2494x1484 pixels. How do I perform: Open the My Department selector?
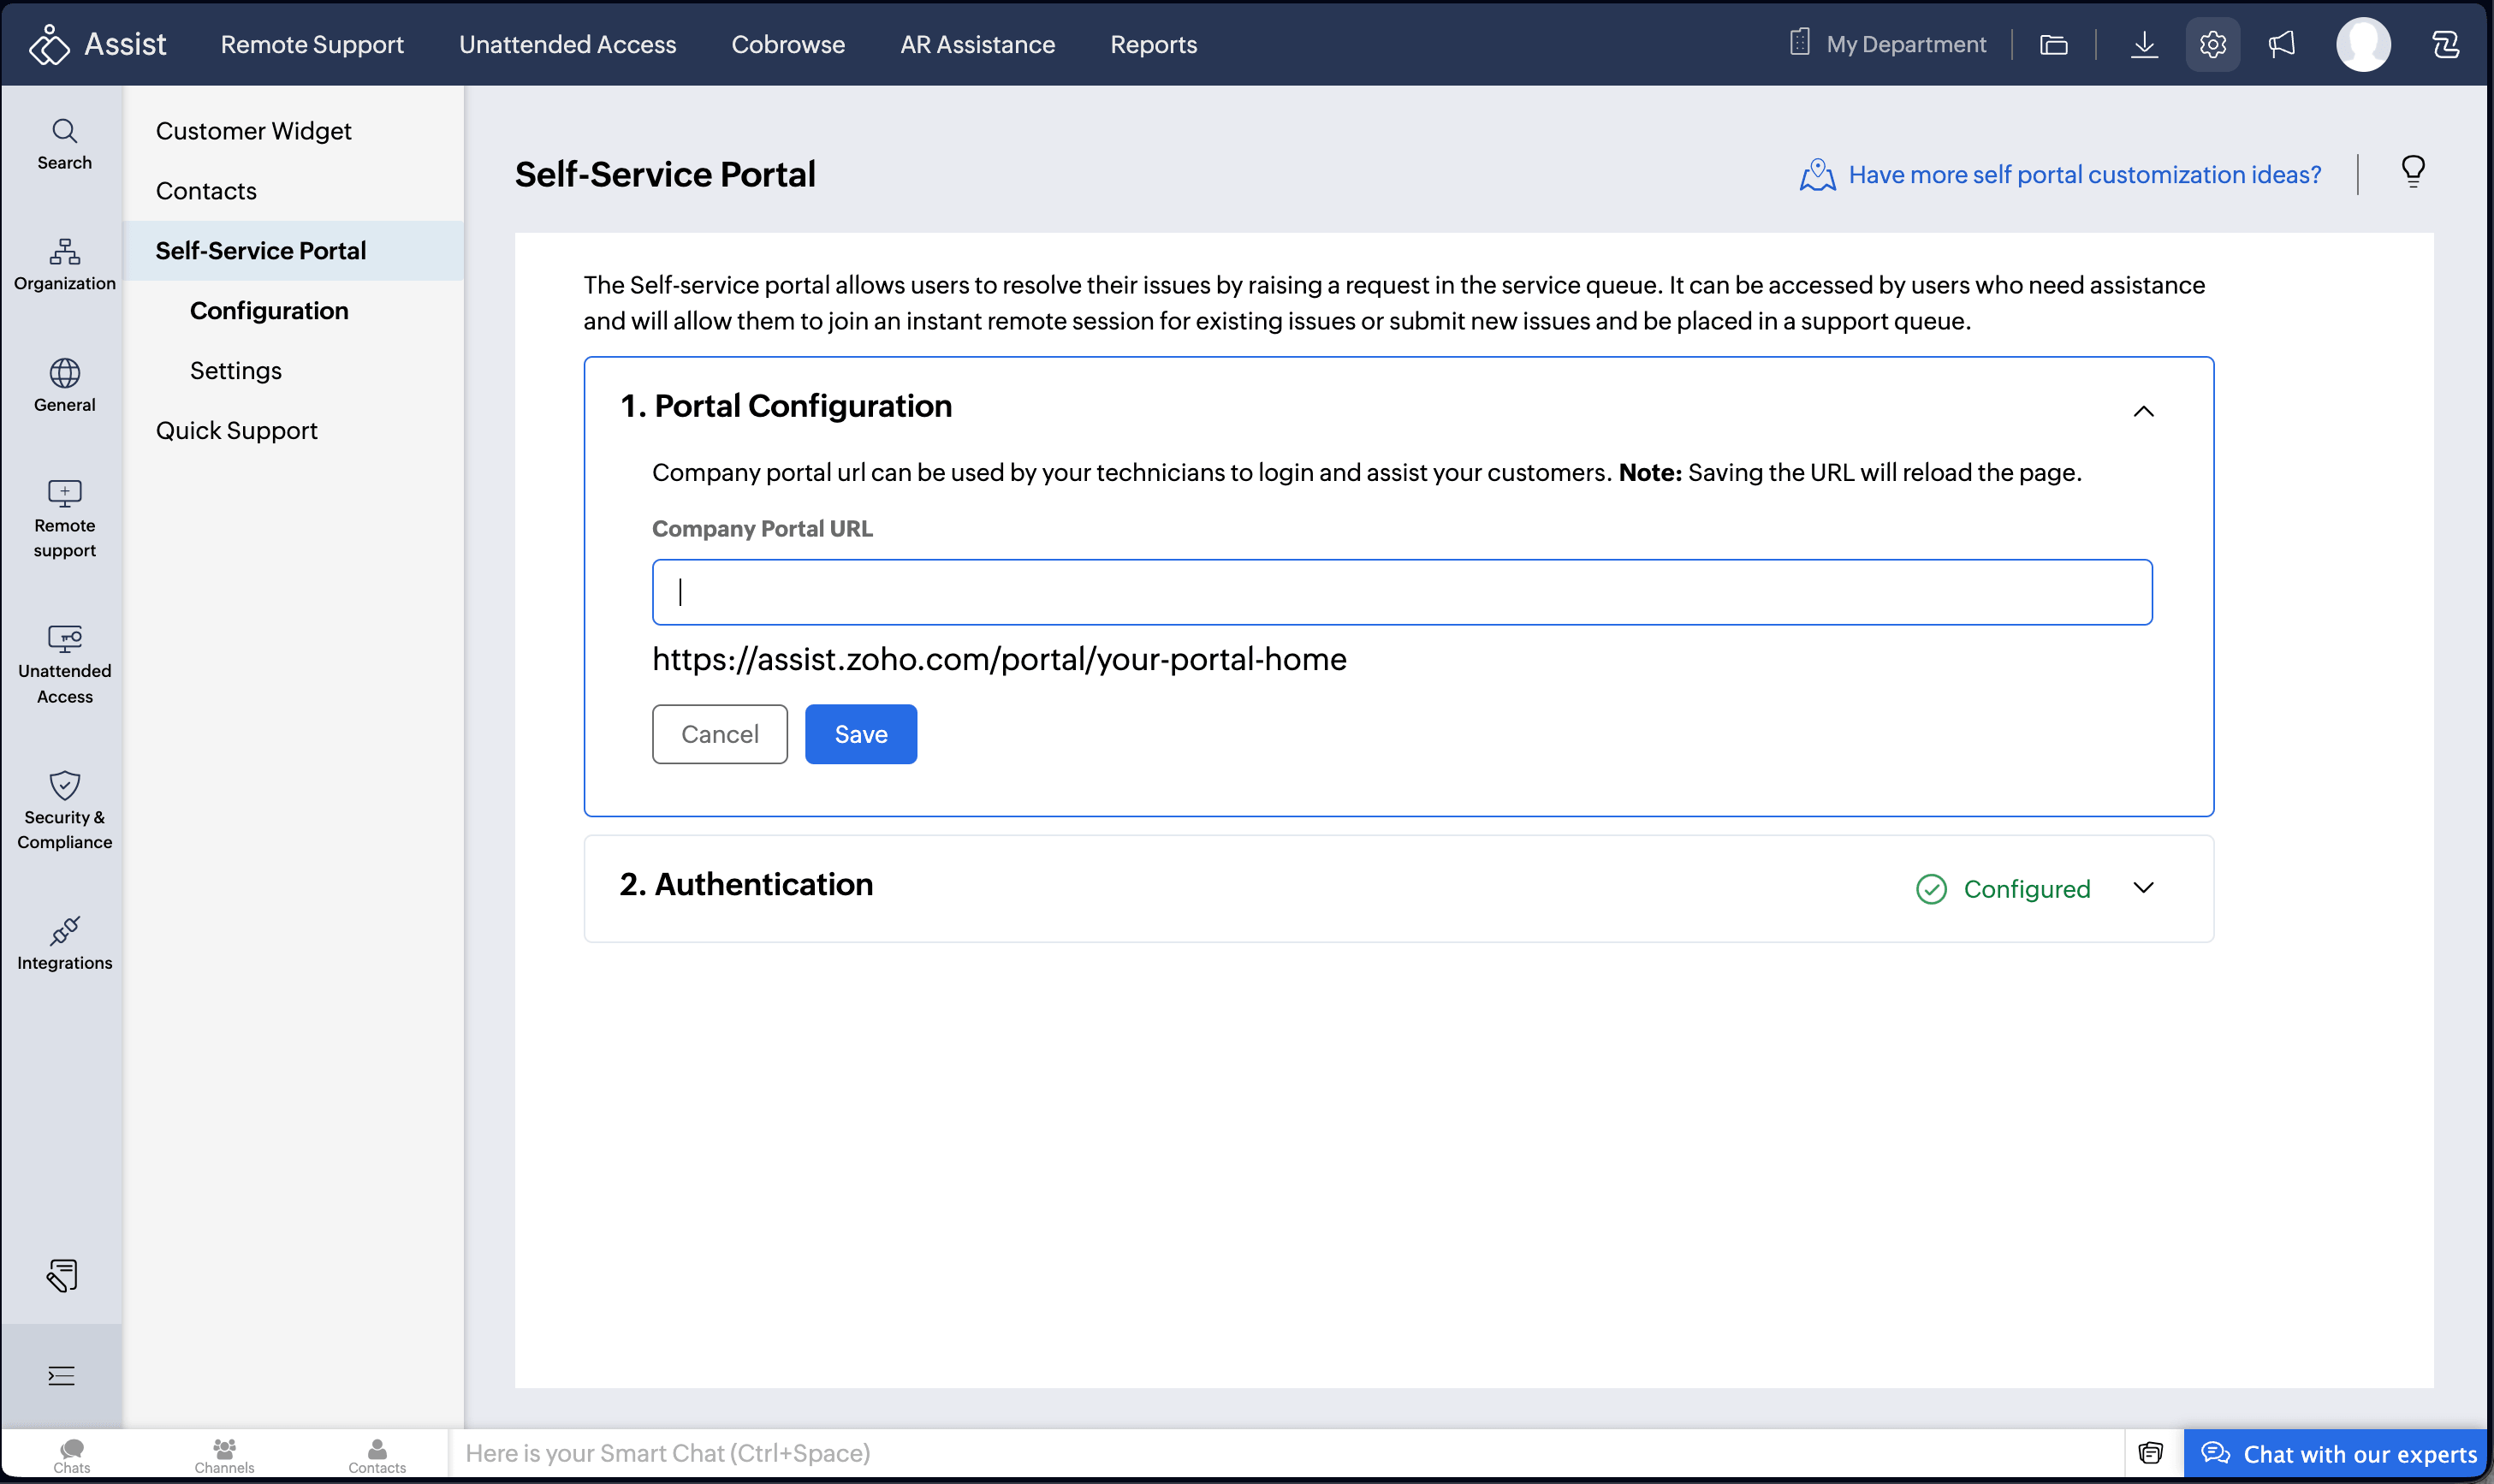tap(1887, 44)
